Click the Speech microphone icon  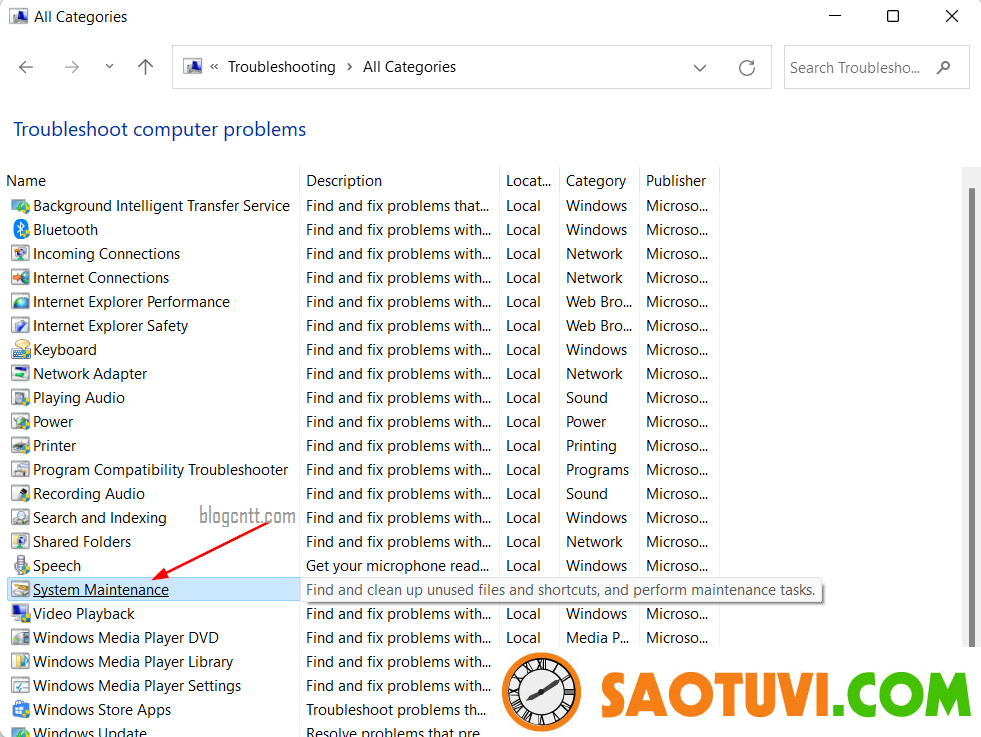click(x=21, y=565)
